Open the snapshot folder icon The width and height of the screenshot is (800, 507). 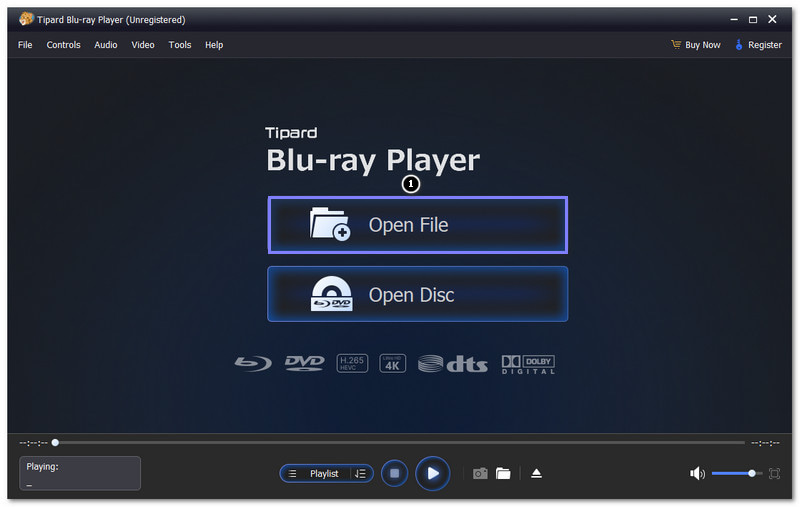point(503,474)
